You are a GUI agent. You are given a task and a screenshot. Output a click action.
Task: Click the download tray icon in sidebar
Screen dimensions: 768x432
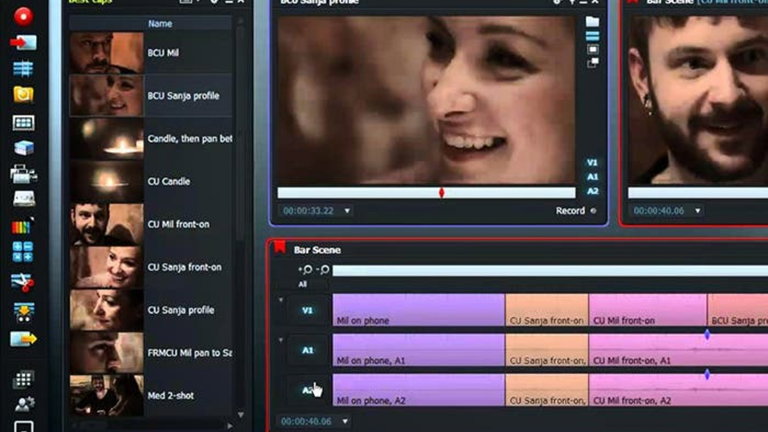(24, 312)
